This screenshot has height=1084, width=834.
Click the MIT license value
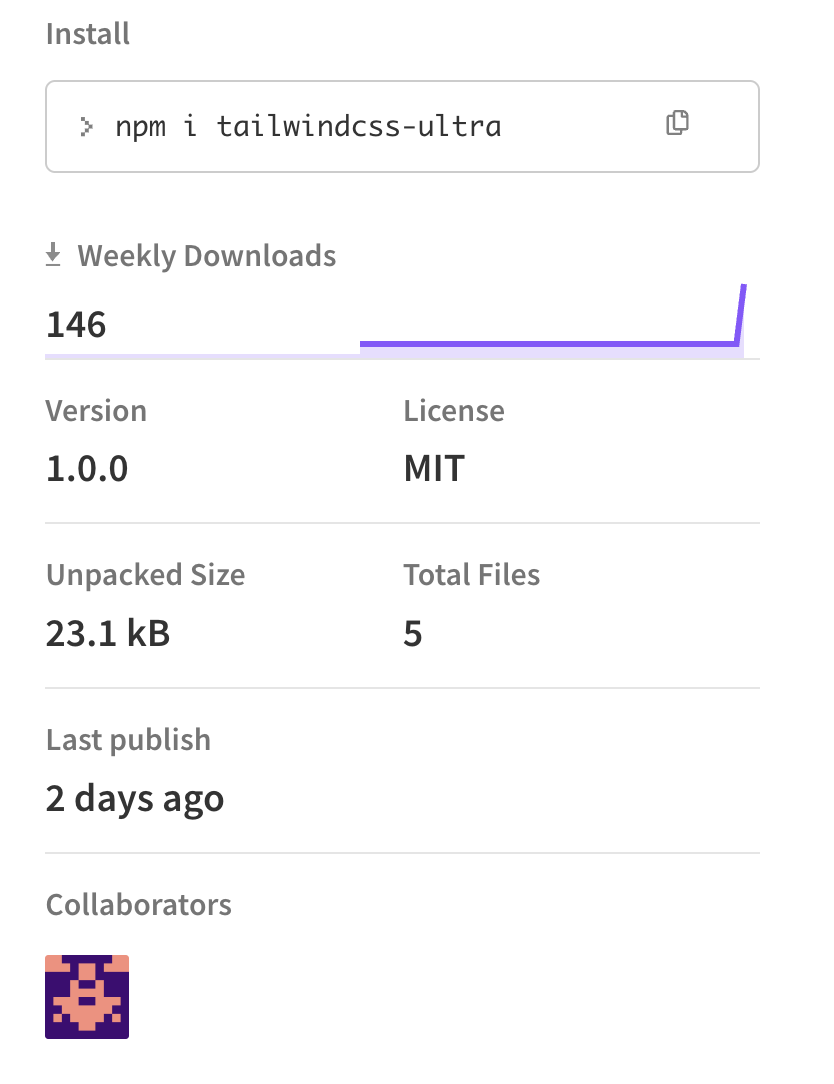434,468
